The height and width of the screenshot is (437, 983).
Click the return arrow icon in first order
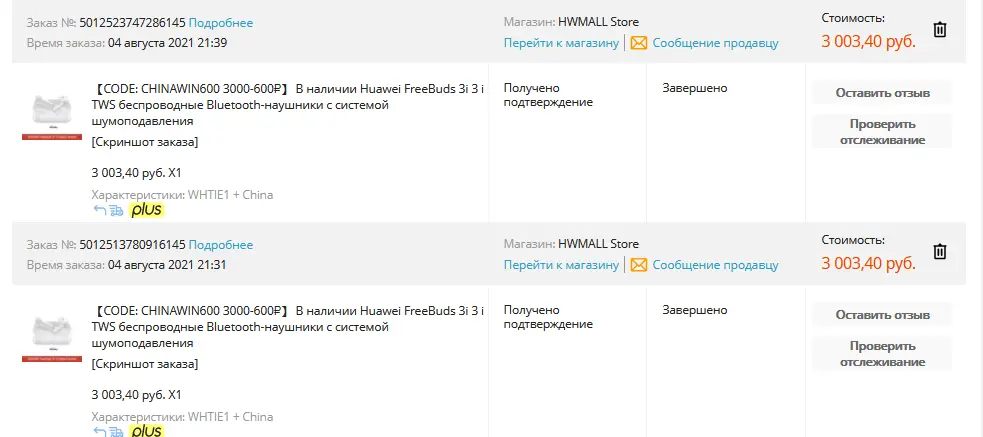click(100, 211)
